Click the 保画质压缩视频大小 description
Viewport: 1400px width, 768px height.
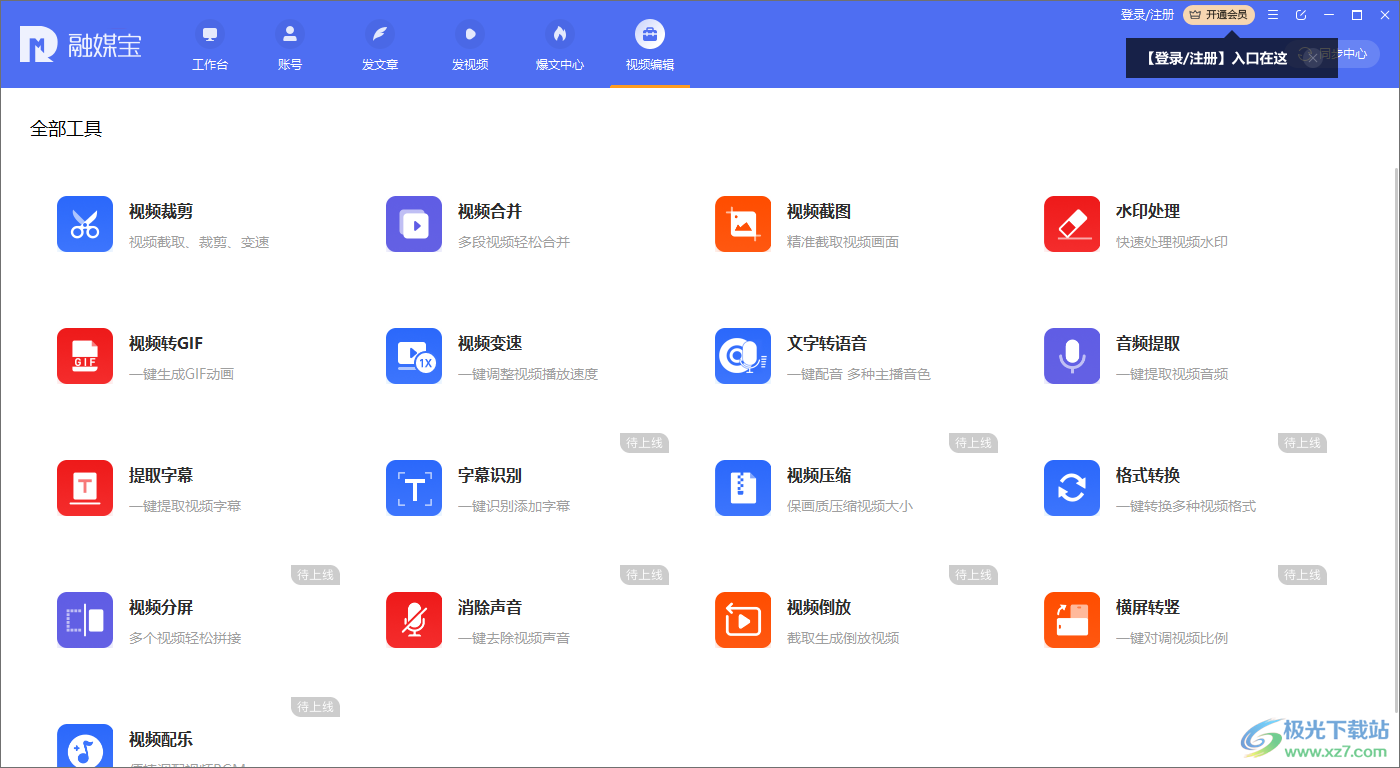850,506
